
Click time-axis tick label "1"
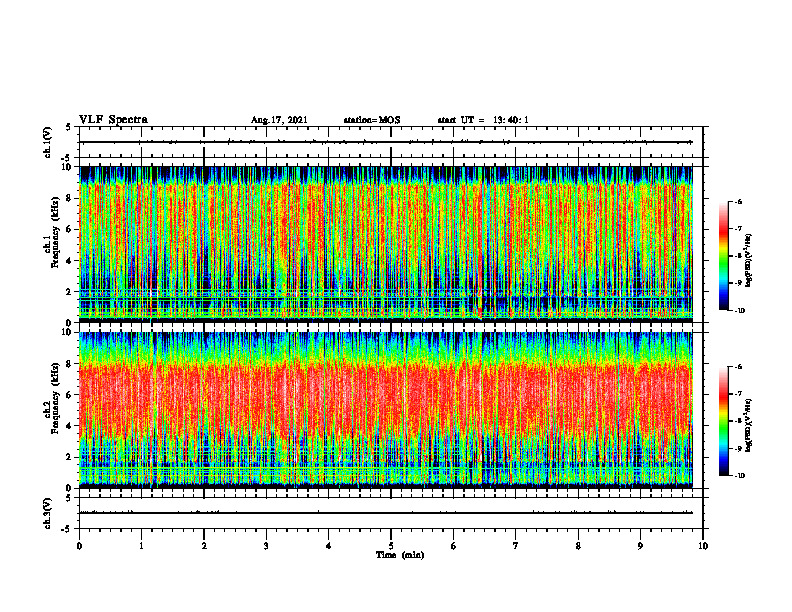point(141,546)
